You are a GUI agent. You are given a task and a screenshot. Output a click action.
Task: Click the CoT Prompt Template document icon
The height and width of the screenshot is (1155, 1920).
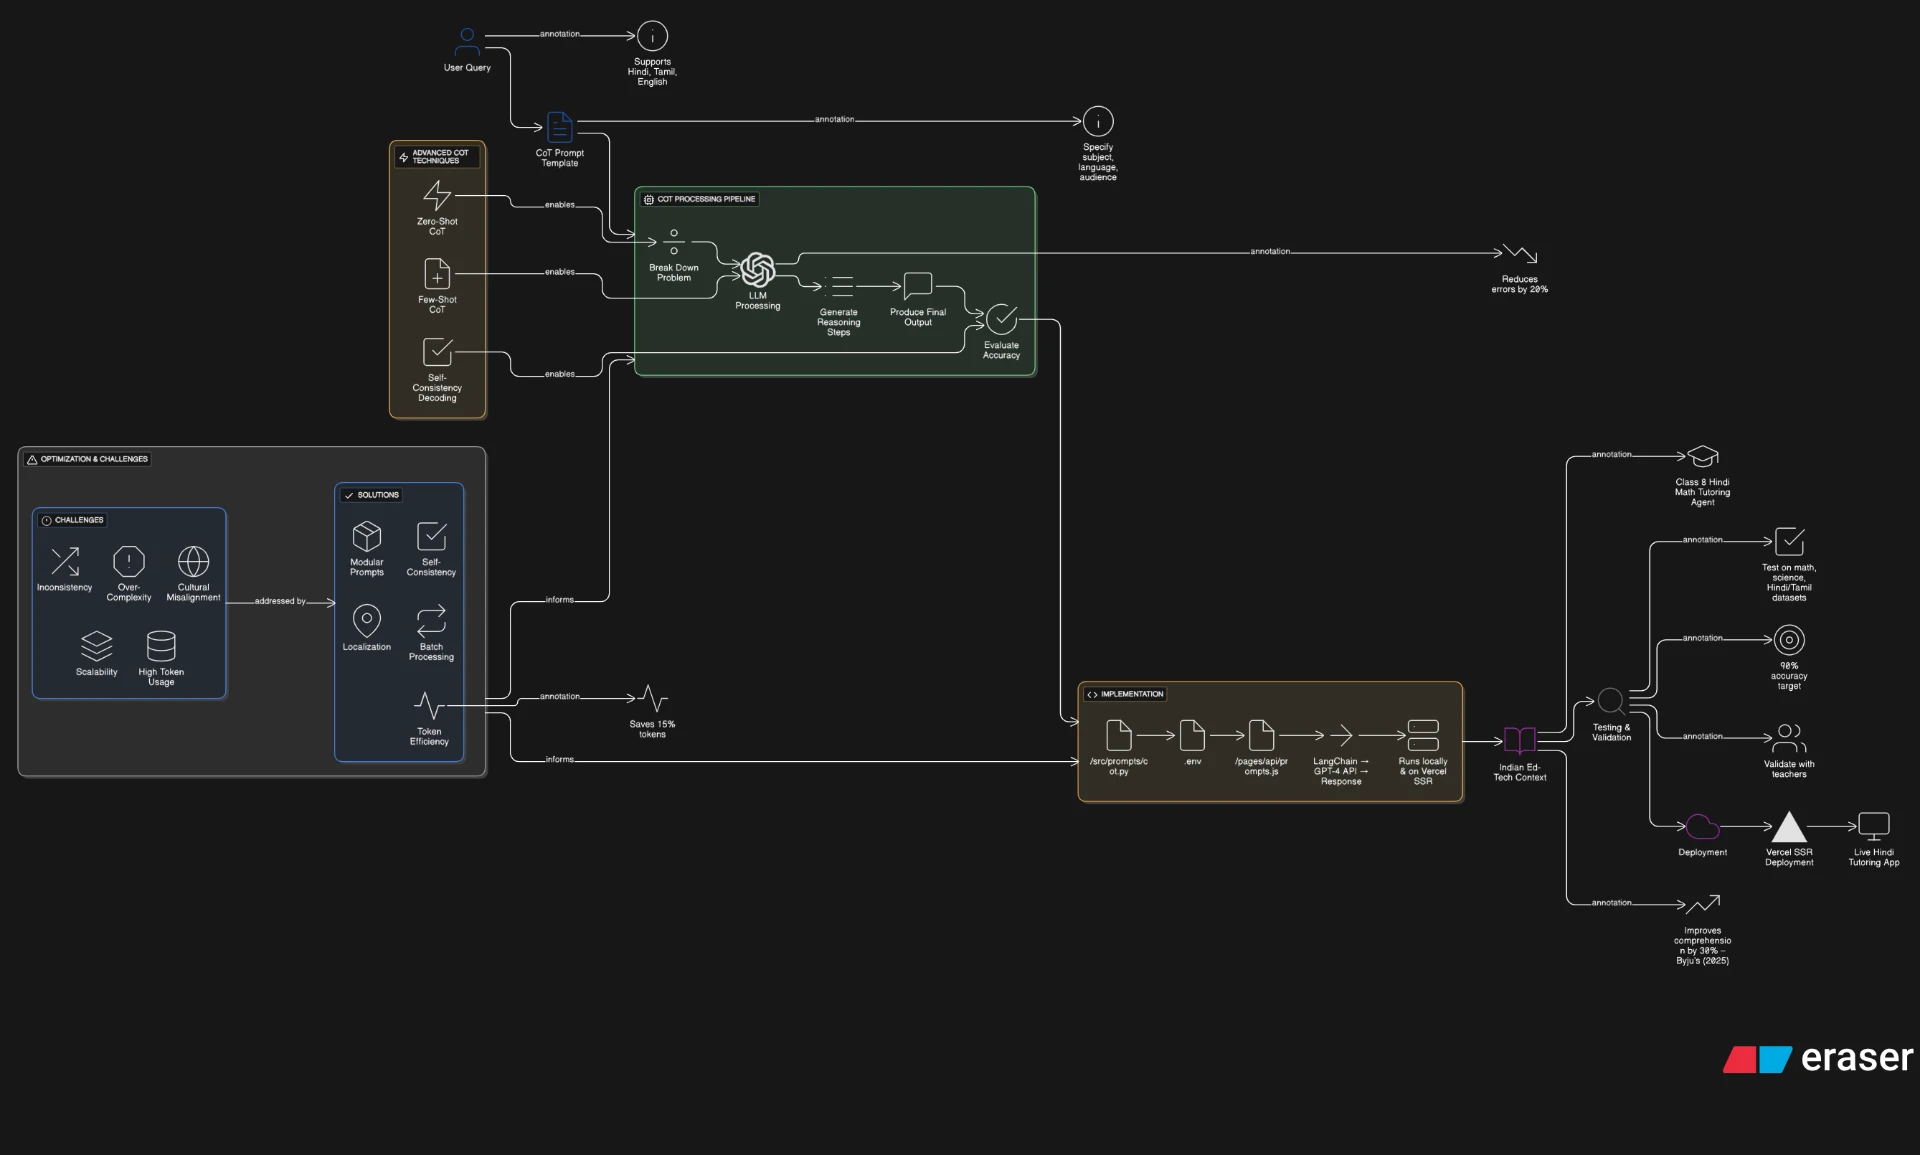pos(560,127)
